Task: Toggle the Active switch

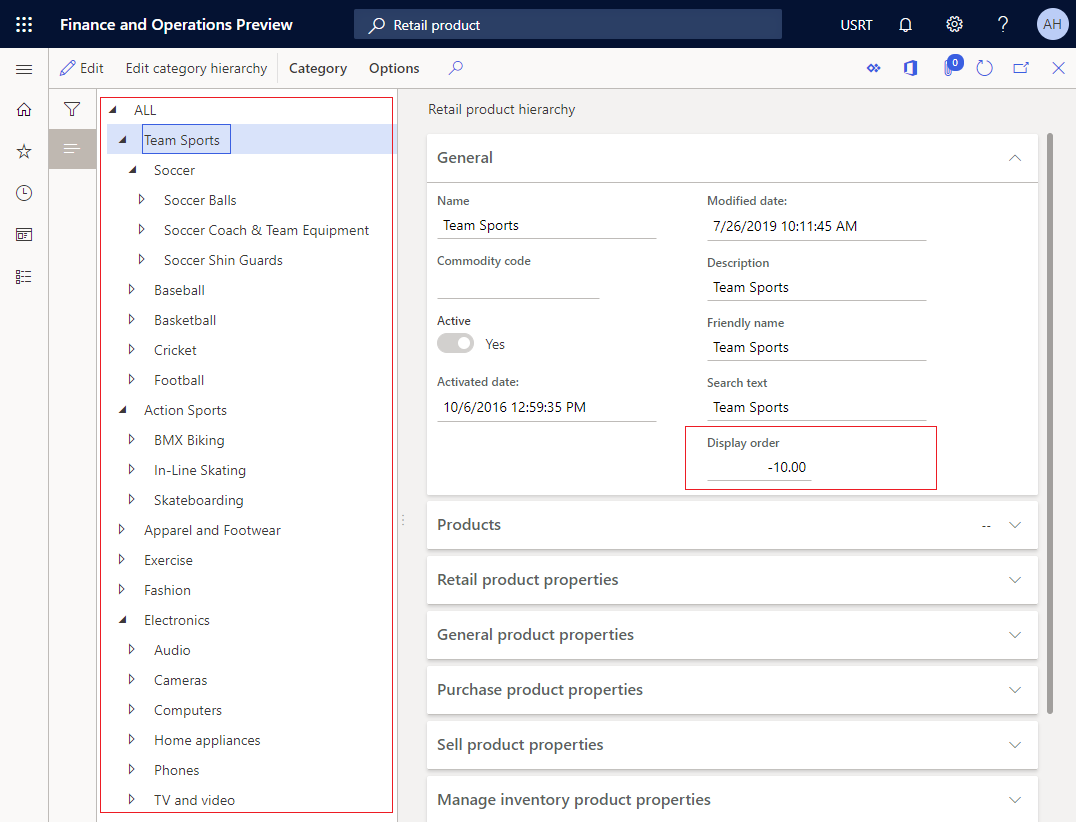Action: pos(456,343)
